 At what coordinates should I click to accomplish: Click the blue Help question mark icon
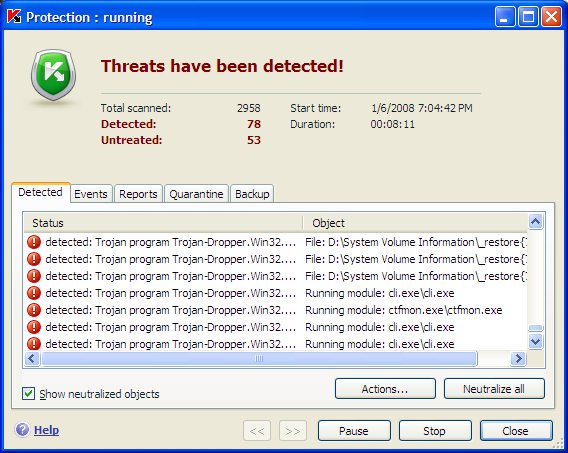(22, 429)
